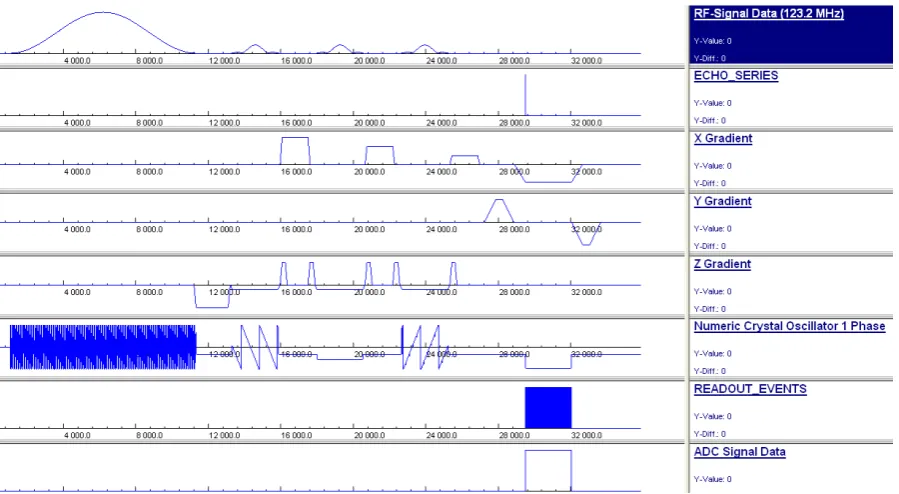Click Y-Value: 0 under RF-Signal Data

click(x=713, y=41)
